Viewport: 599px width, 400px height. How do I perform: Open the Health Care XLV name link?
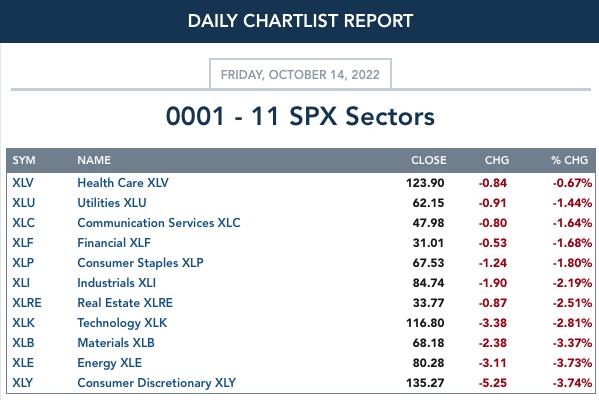pyautogui.click(x=123, y=183)
